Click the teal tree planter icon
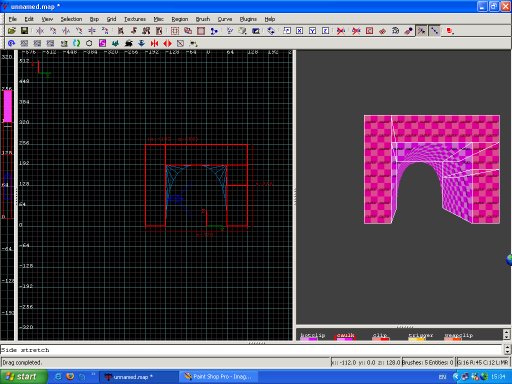The width and height of the screenshot is (512, 384). (115, 43)
